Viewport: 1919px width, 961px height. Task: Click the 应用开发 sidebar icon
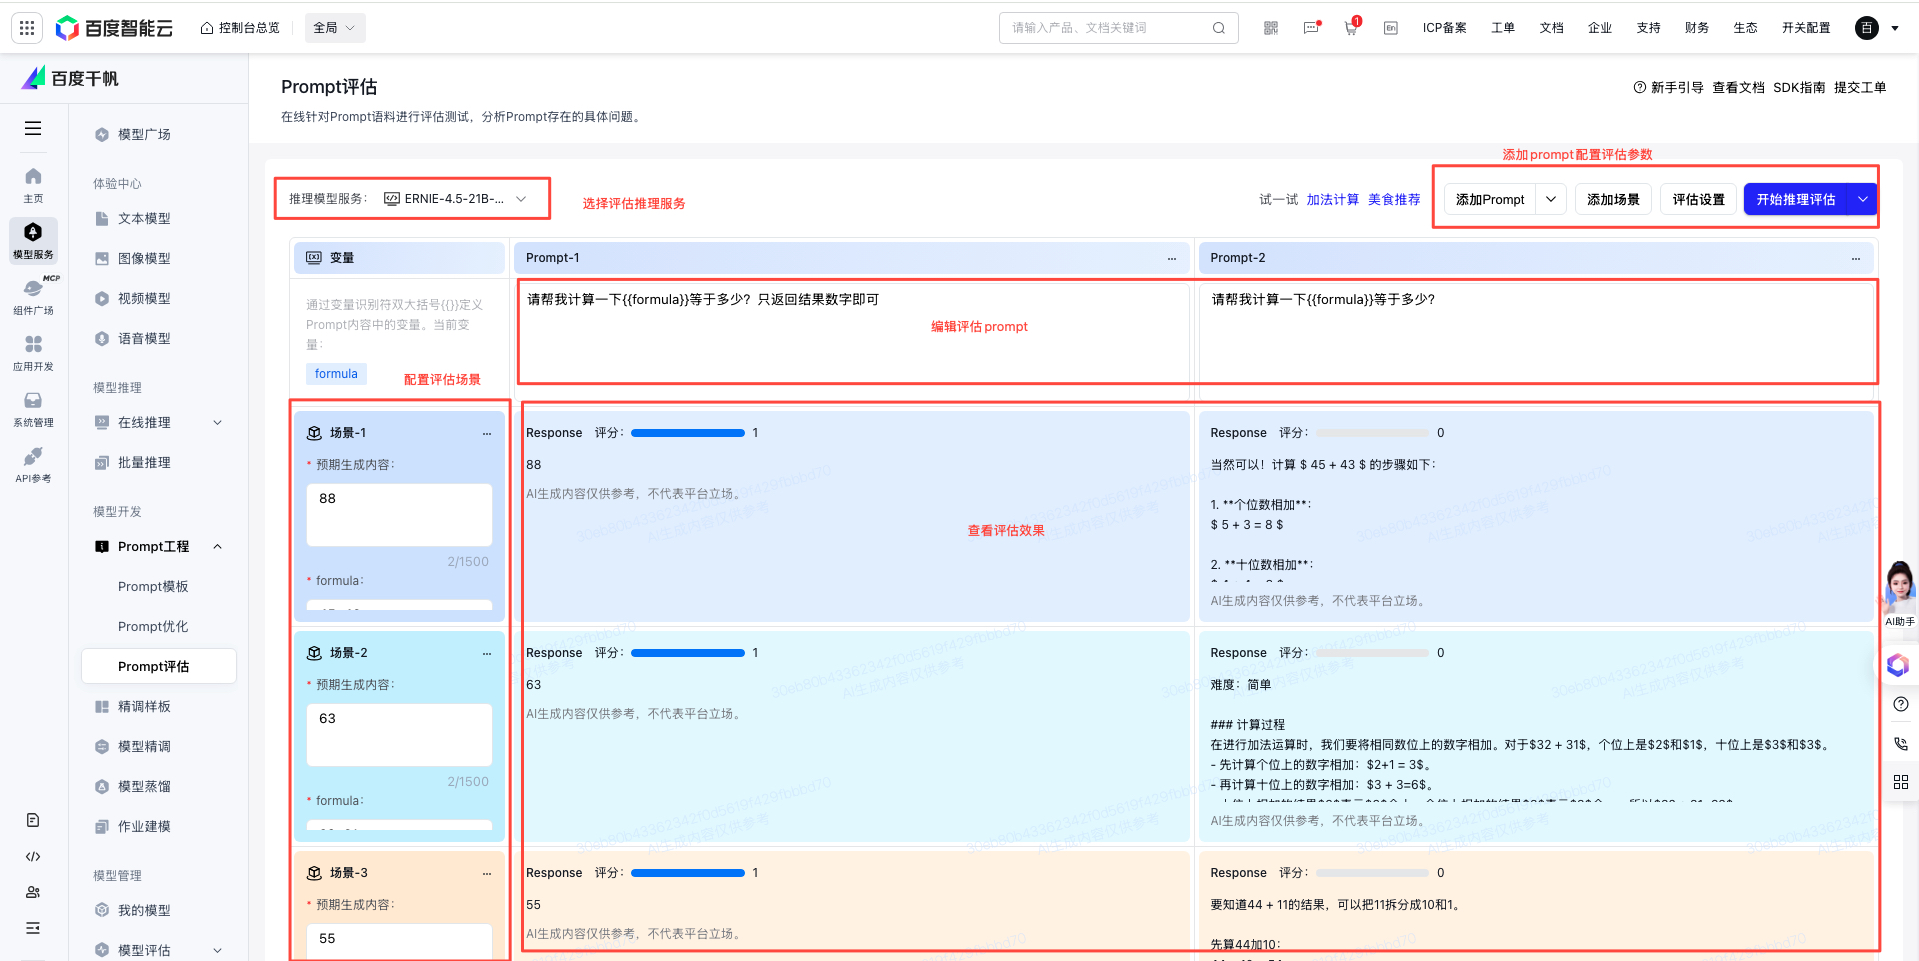33,351
